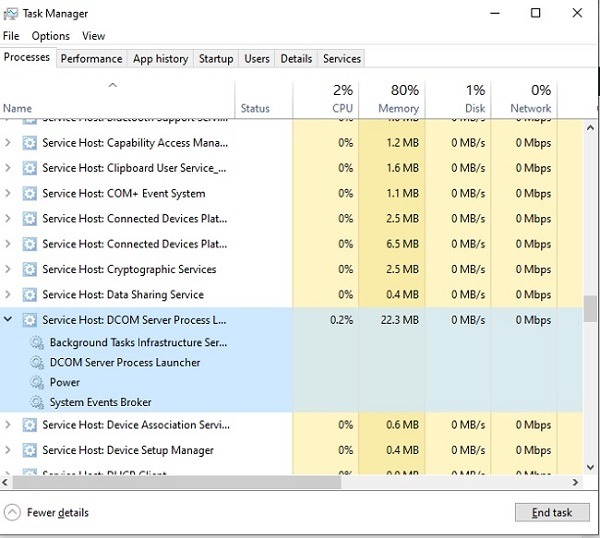
Task: Select the Power service entry
Action: pyautogui.click(x=65, y=382)
